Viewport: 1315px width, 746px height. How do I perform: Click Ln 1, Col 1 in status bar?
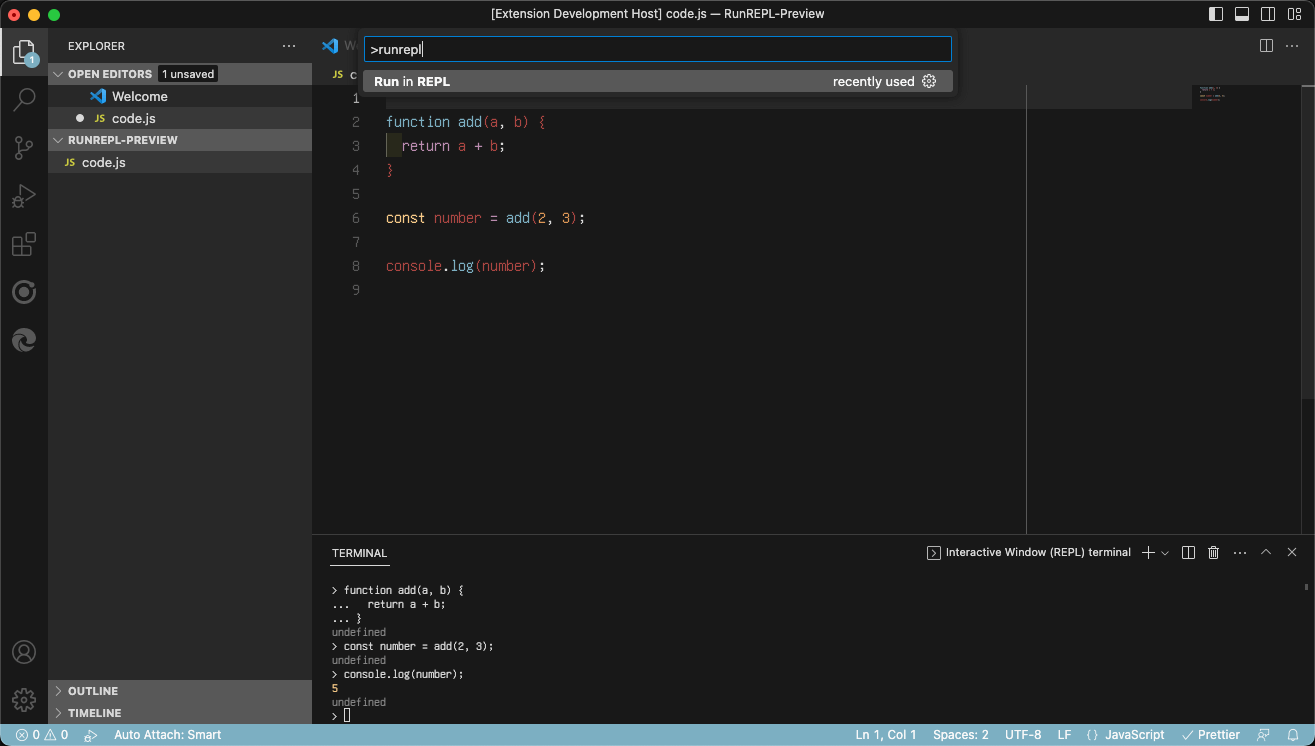click(x=886, y=735)
